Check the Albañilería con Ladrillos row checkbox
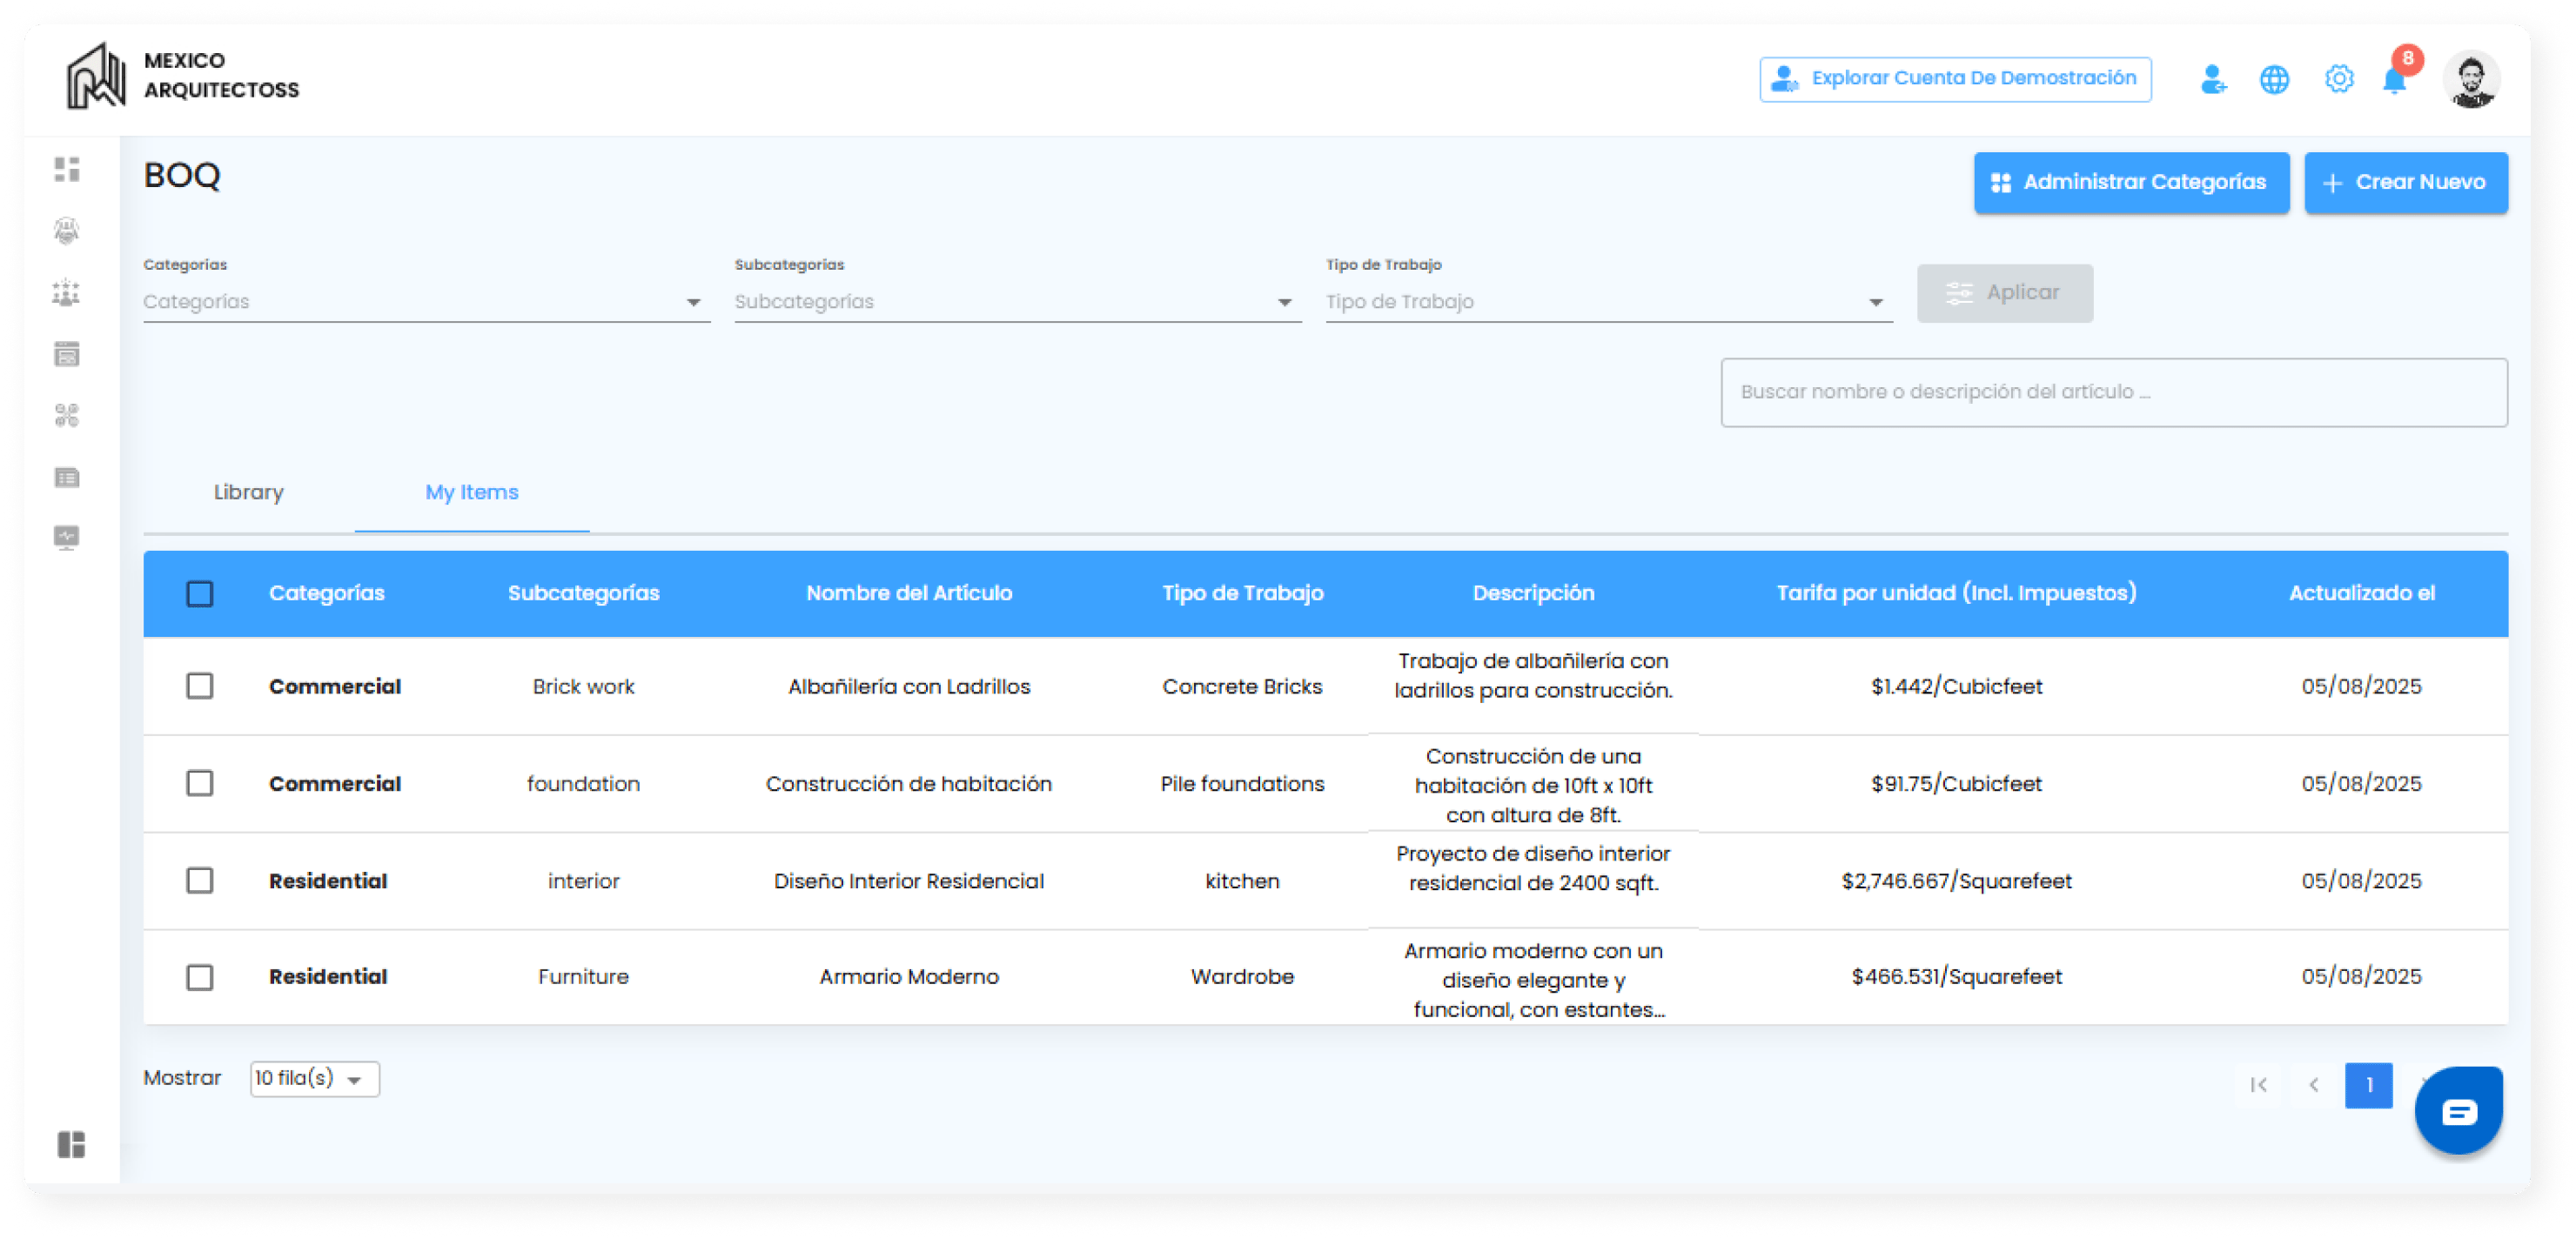Image resolution: width=2576 pixels, height=1239 pixels. (200, 686)
